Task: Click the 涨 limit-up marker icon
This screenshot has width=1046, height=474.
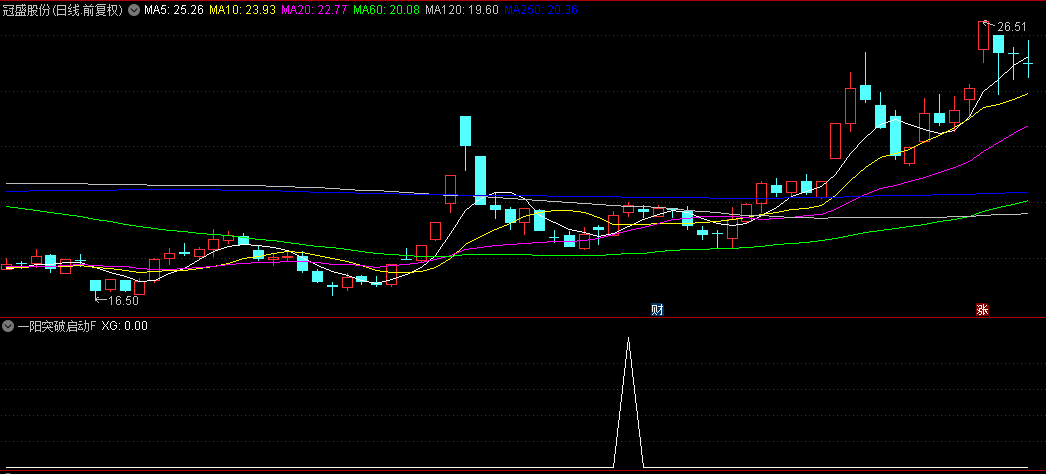Action: click(x=982, y=309)
